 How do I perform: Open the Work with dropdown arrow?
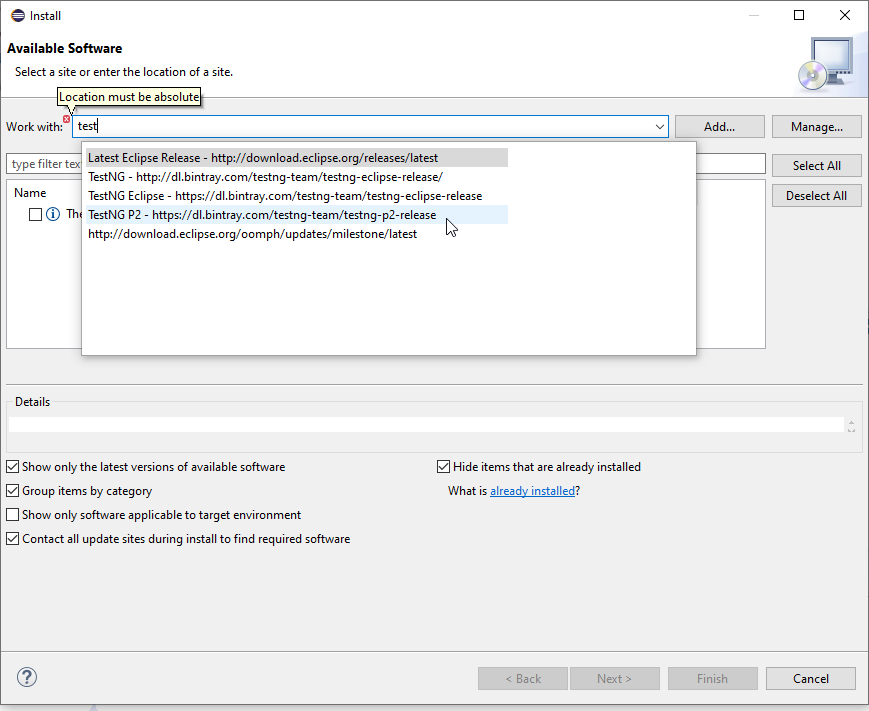(x=660, y=127)
